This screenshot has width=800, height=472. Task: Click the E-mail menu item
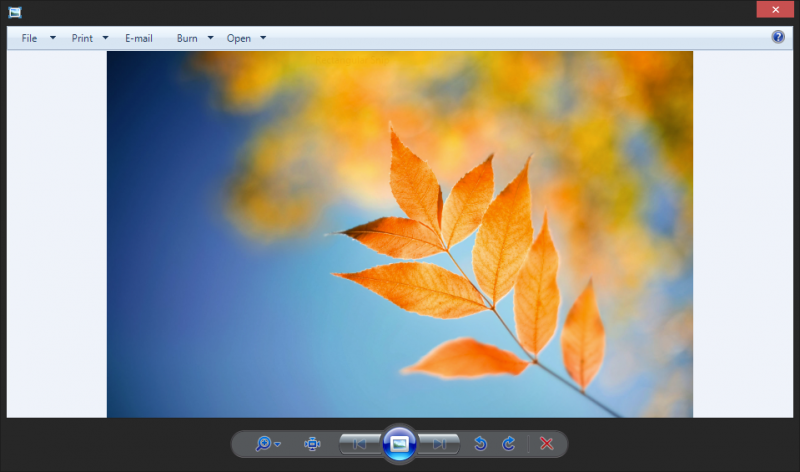click(139, 38)
